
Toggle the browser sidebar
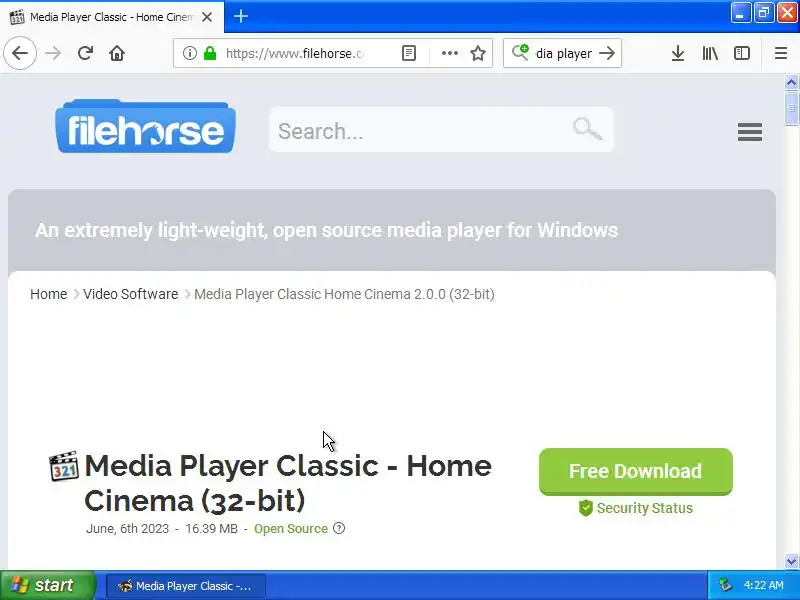[742, 53]
